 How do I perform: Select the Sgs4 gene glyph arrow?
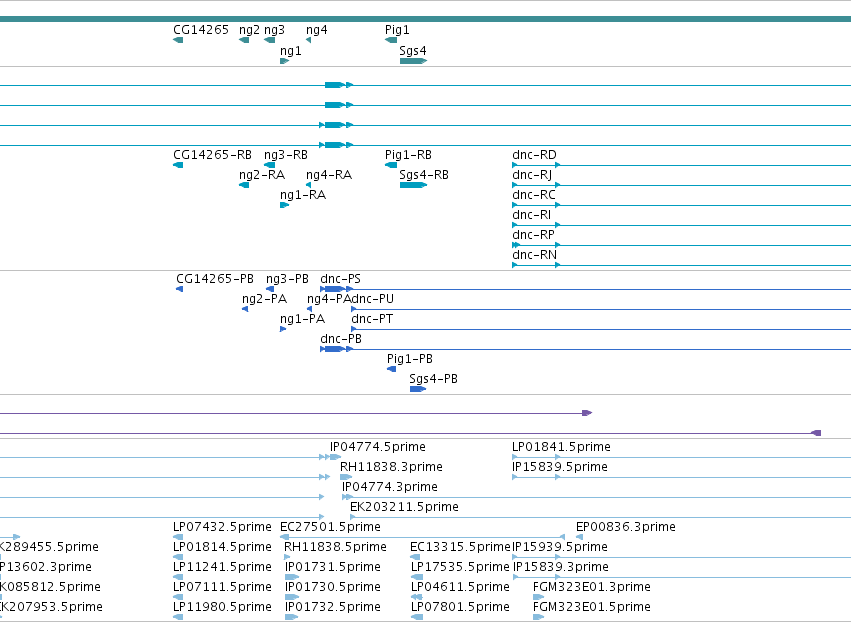point(414,61)
